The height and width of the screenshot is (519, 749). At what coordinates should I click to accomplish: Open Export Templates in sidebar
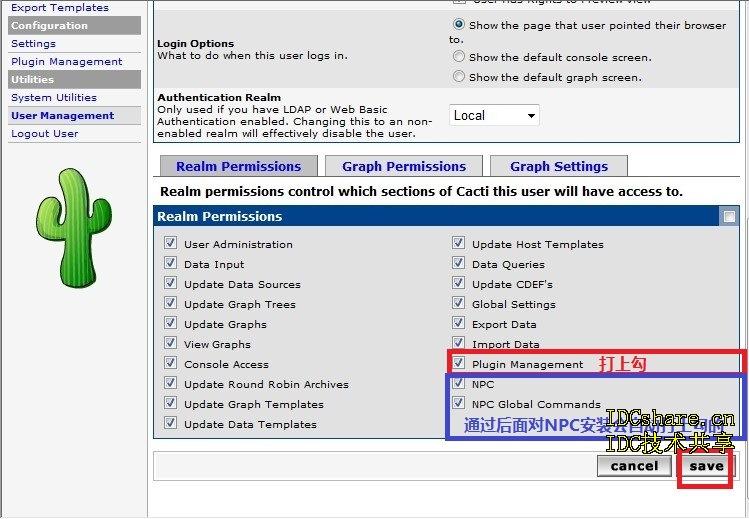pyautogui.click(x=60, y=8)
